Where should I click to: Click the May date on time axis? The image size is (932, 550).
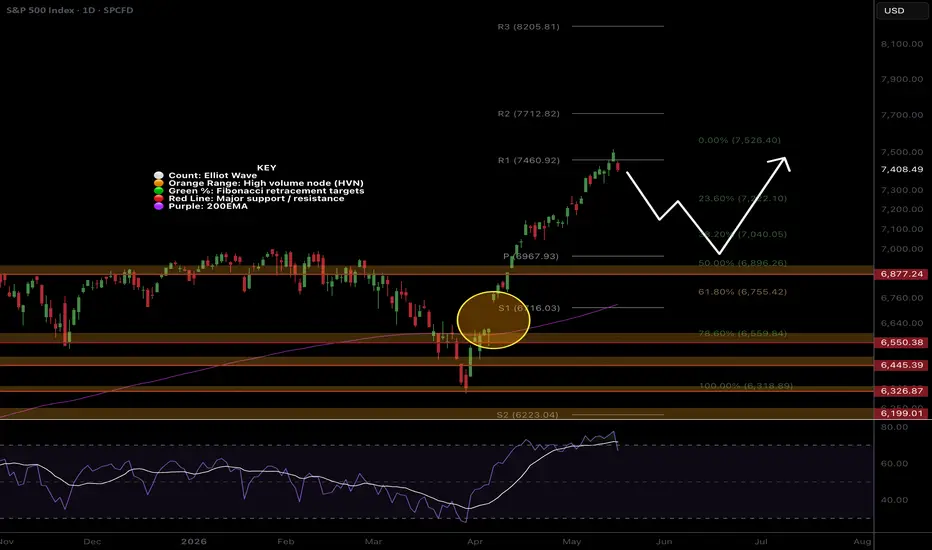coord(572,542)
